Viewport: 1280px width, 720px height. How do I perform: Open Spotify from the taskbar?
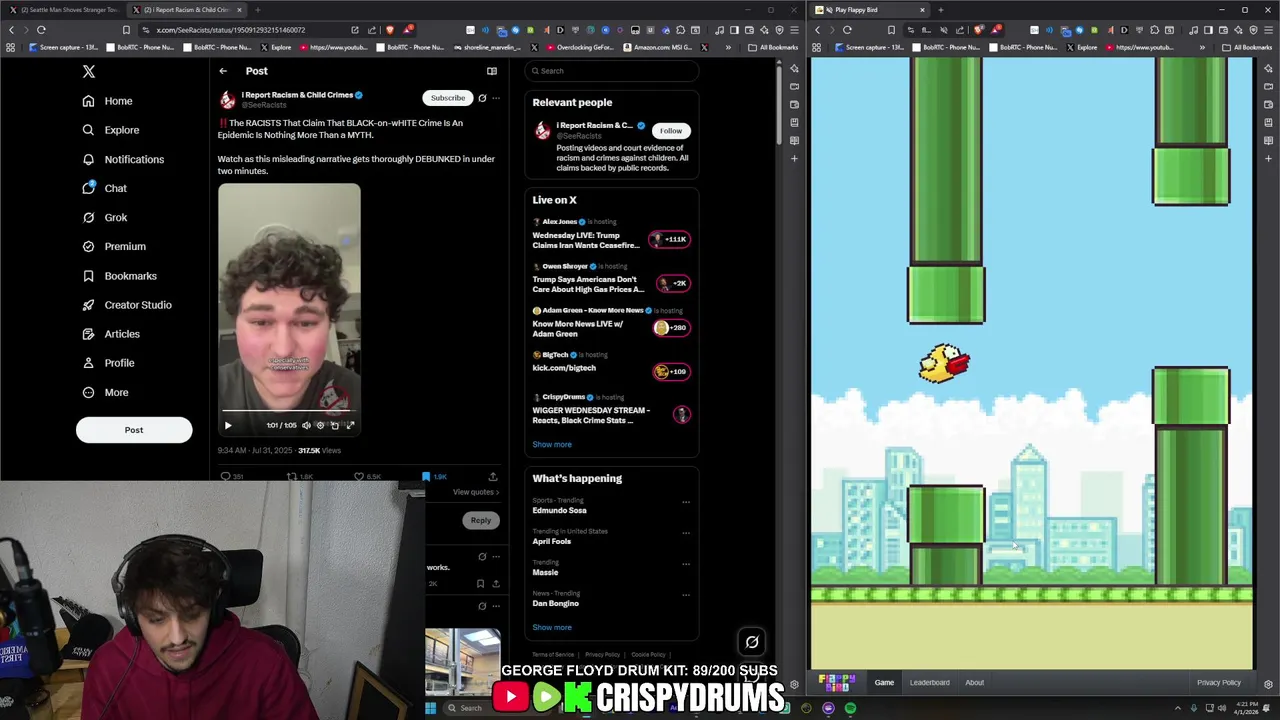850,708
